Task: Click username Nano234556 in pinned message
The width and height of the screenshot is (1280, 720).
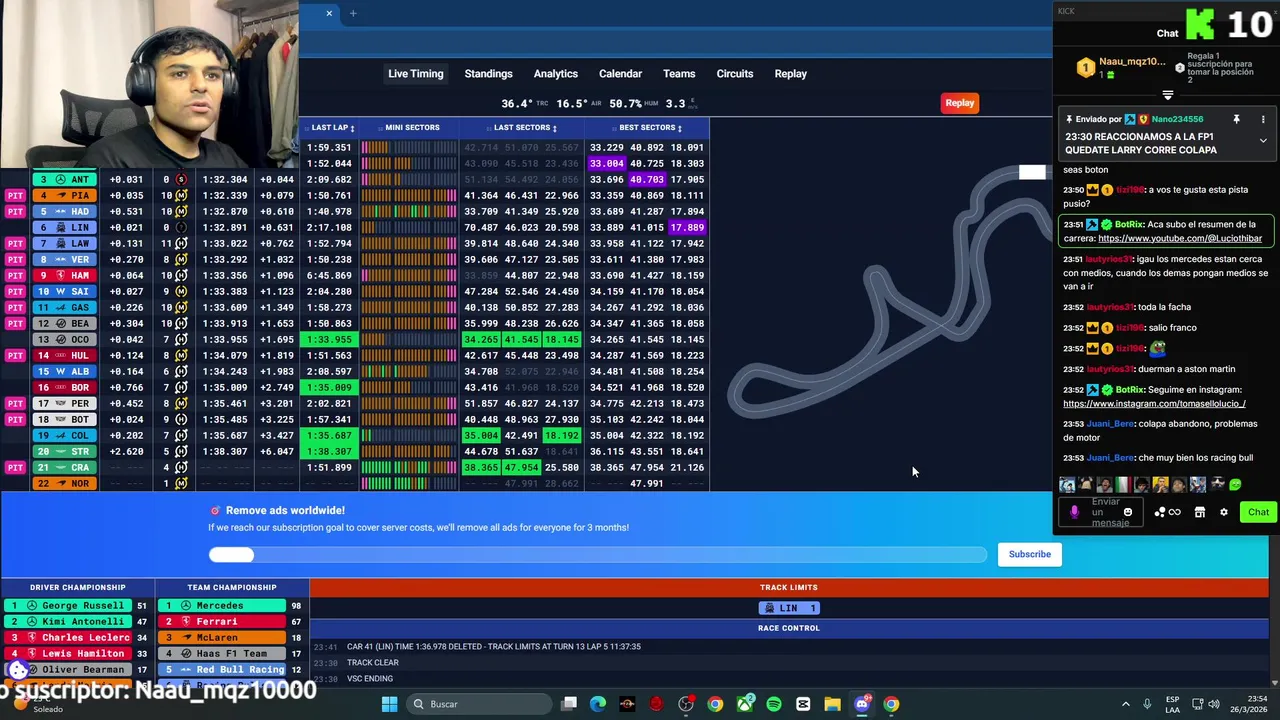Action: coord(1177,120)
